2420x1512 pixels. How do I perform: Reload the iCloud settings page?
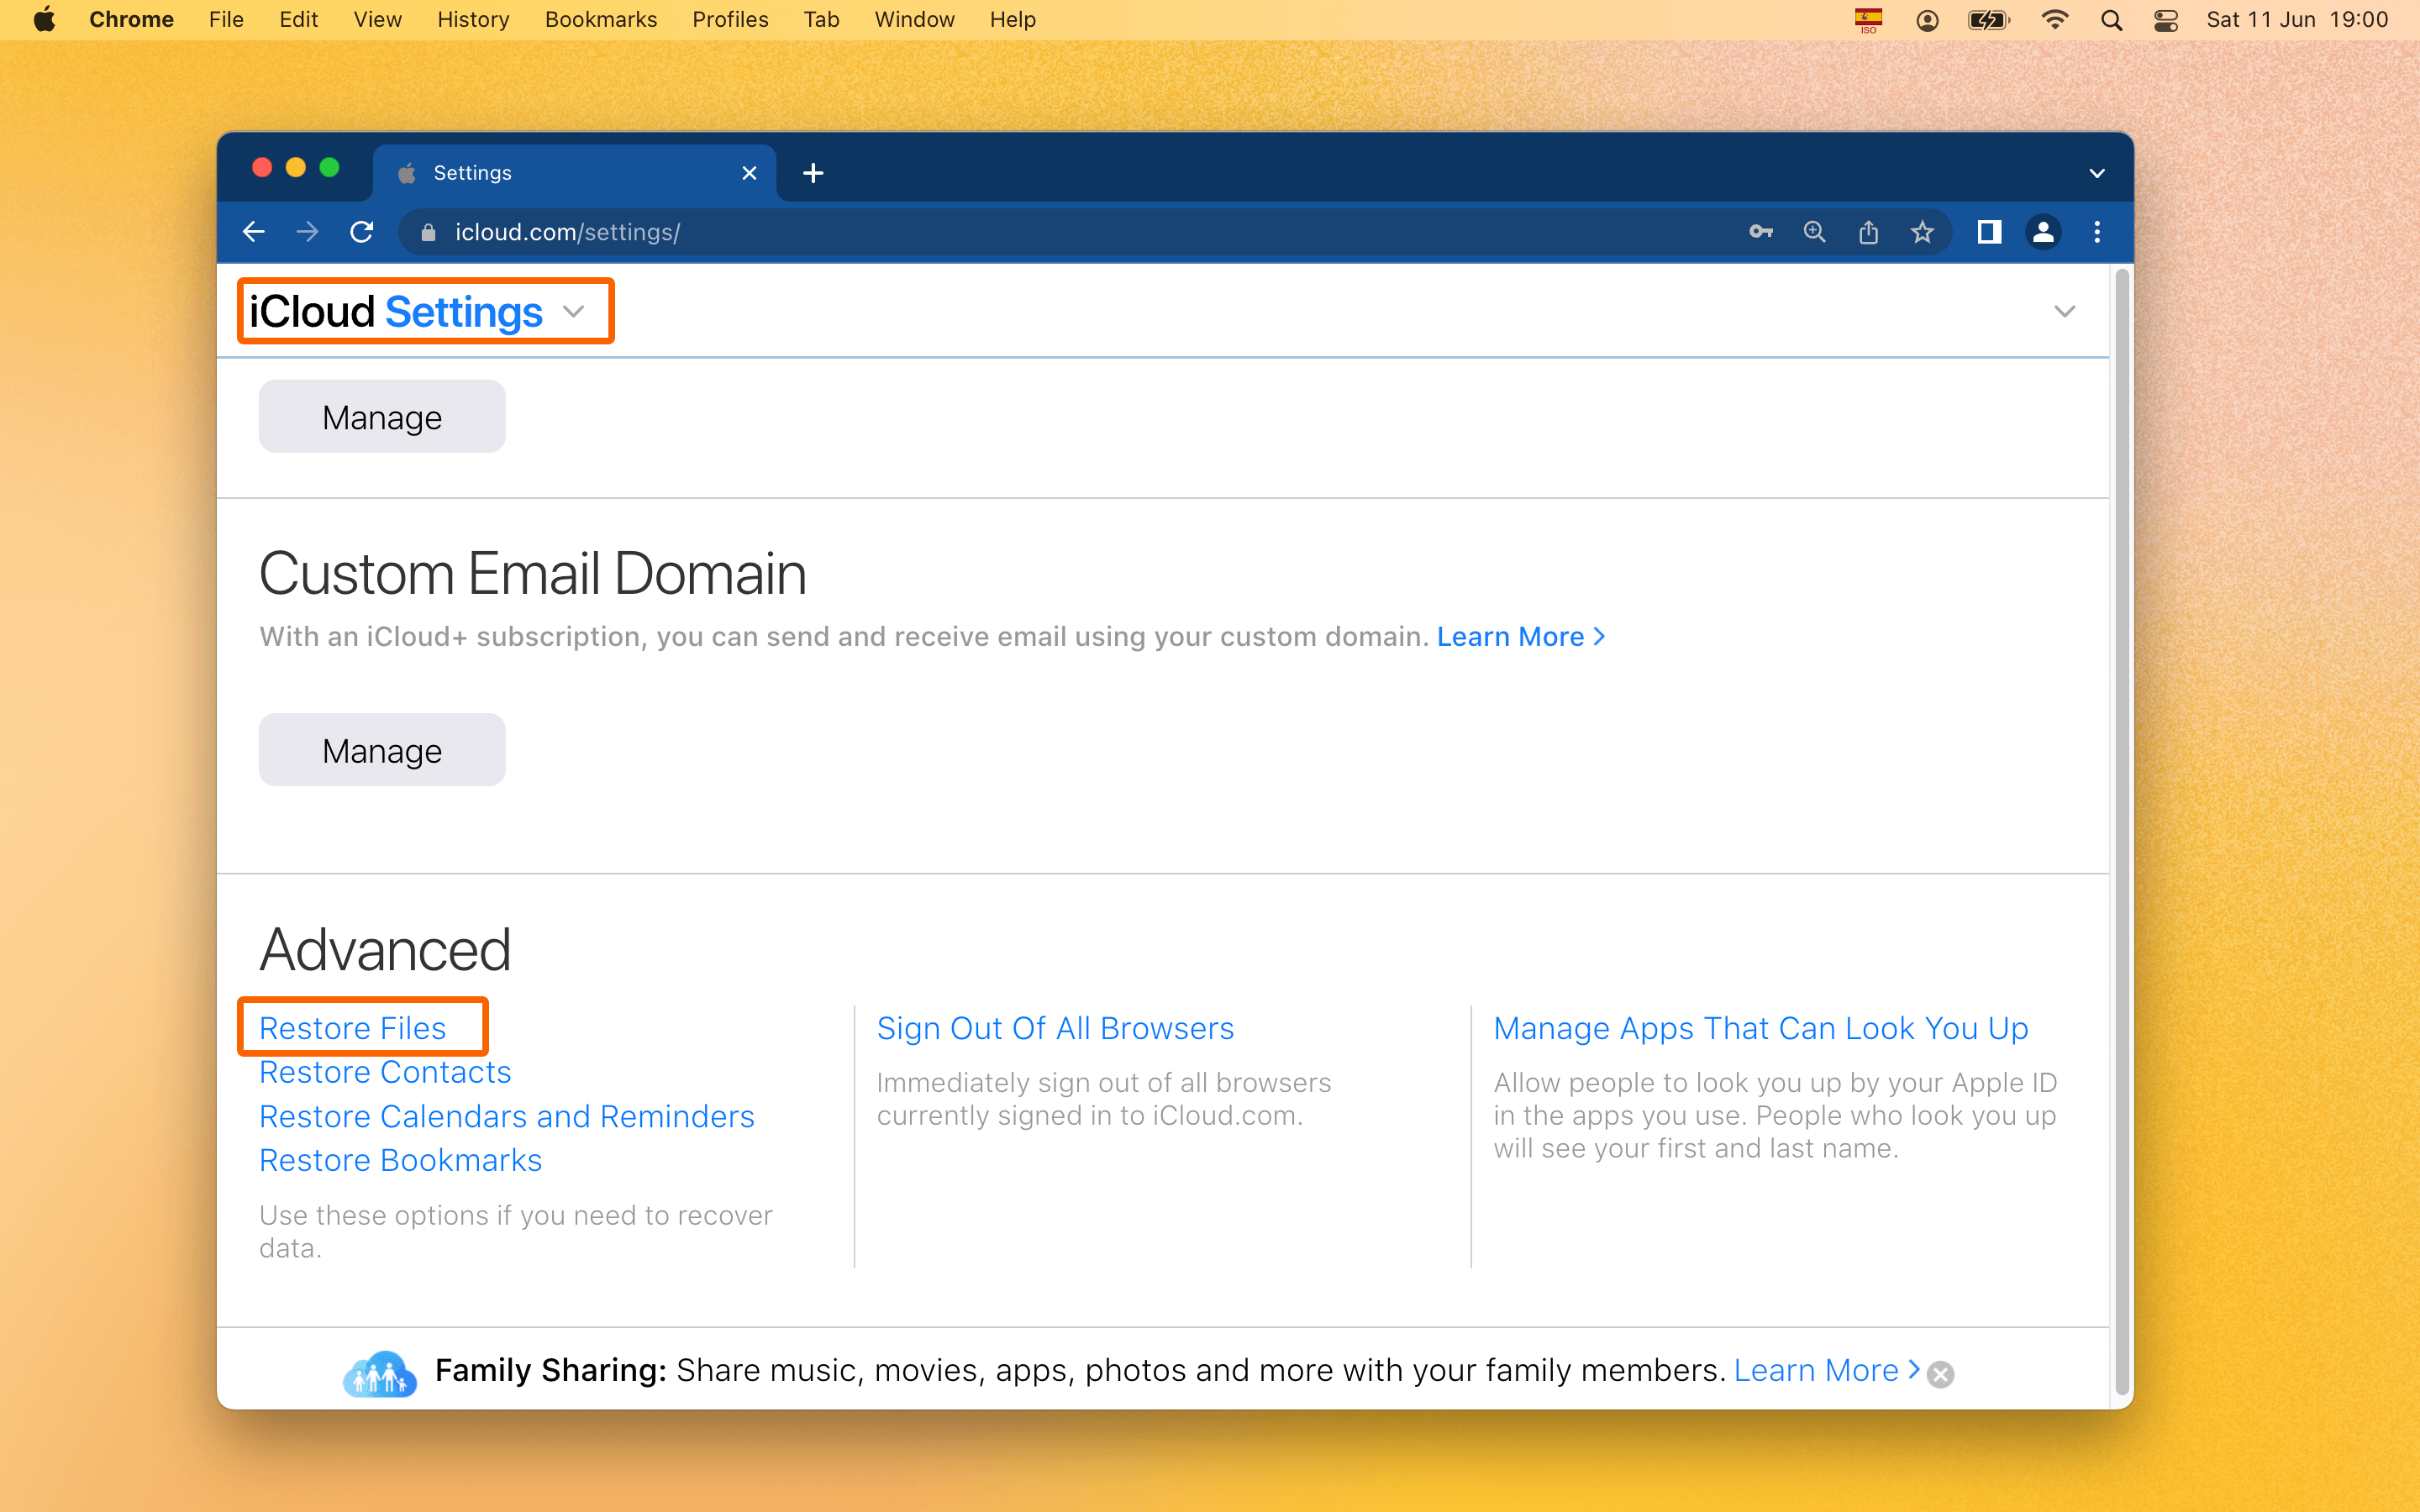tap(362, 232)
